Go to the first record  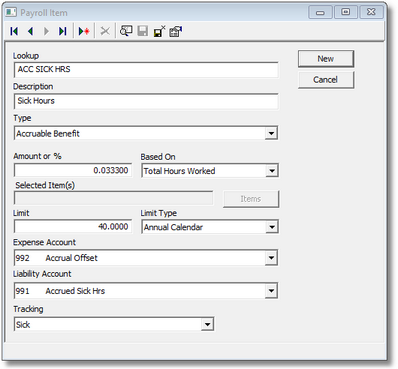coord(14,31)
